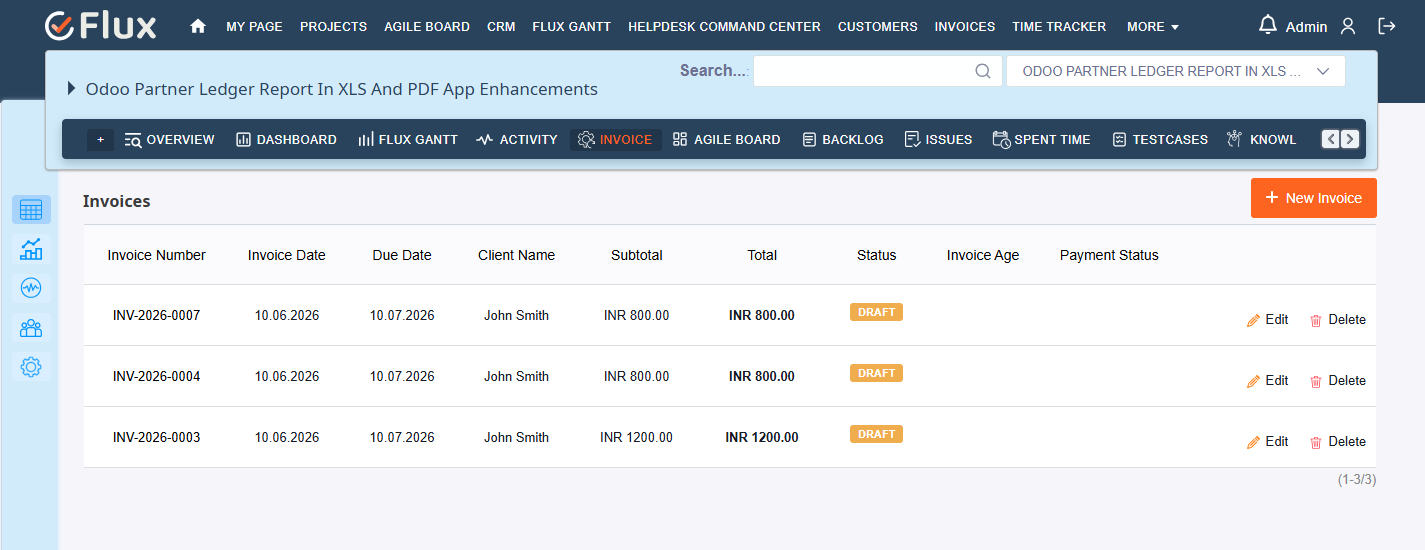Open INVOICES in top menu
The width and height of the screenshot is (1425, 550).
point(964,27)
